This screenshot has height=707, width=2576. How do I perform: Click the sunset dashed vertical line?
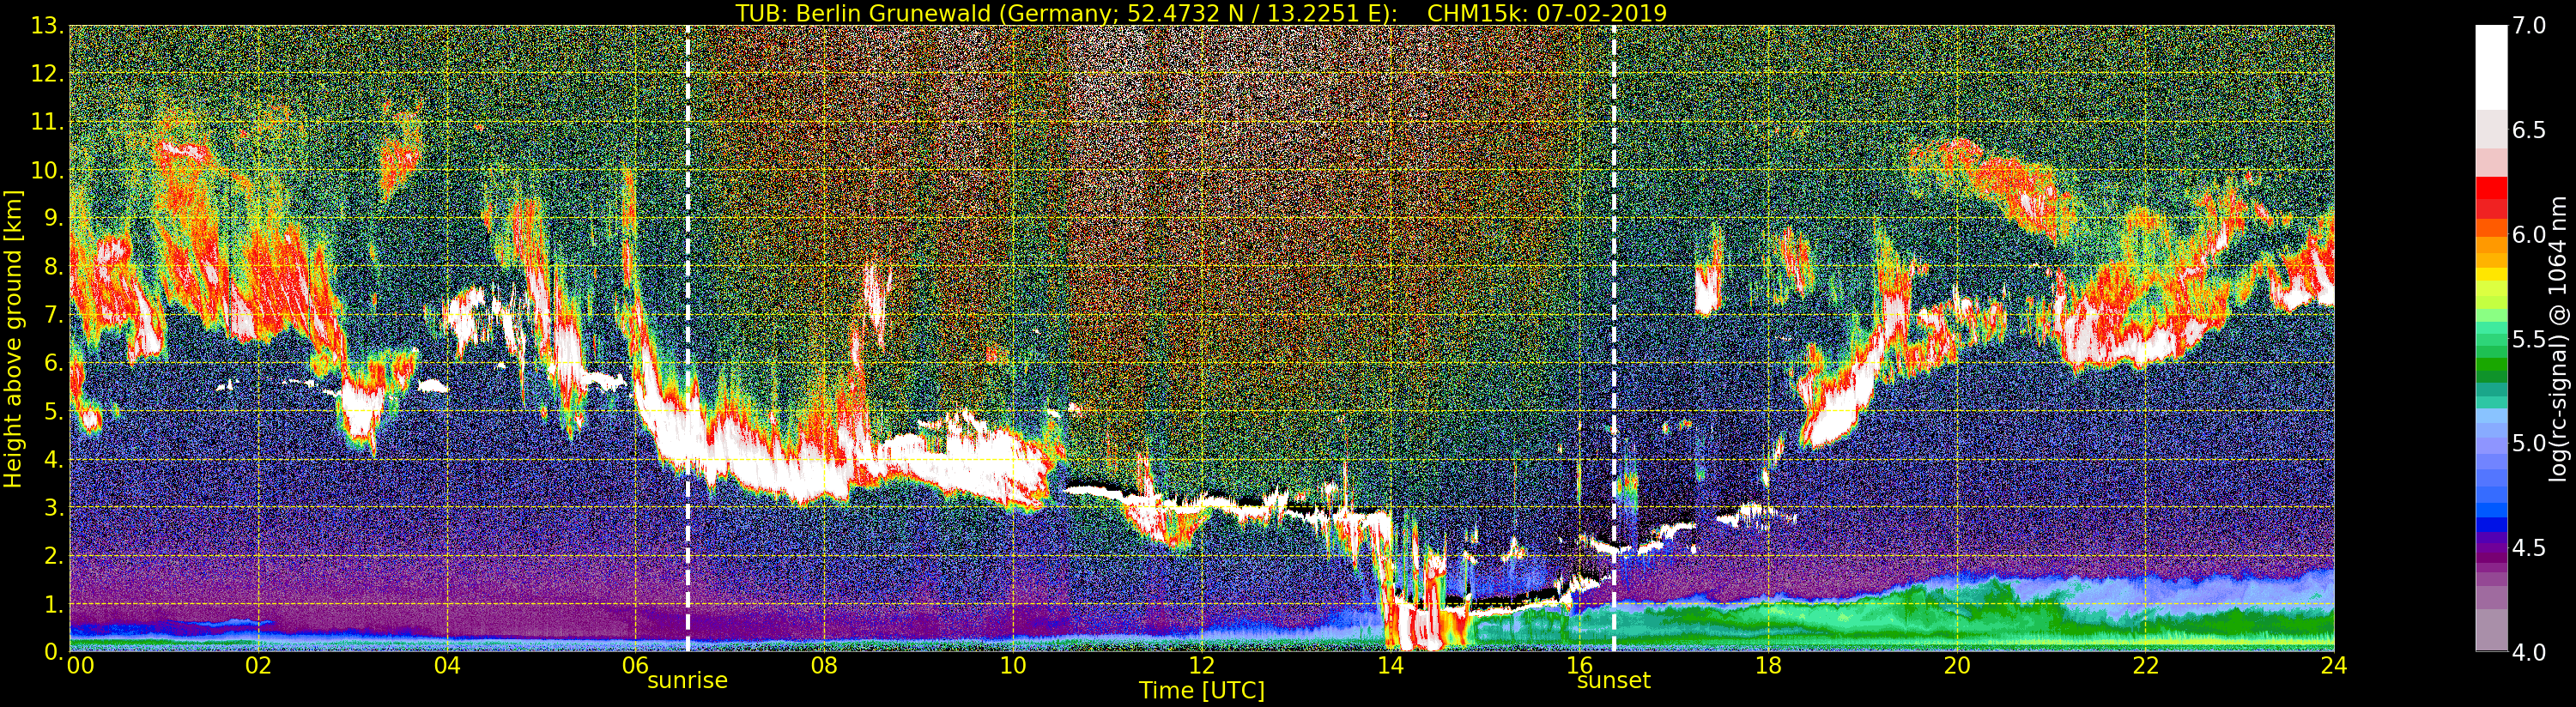point(1614,338)
